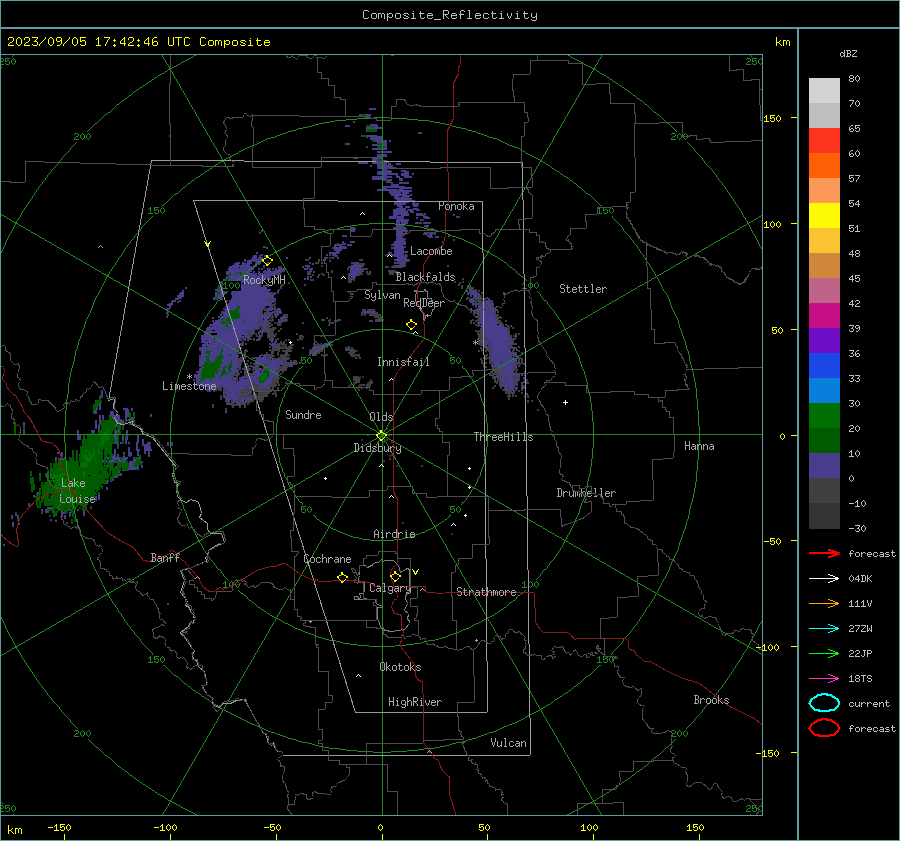The height and width of the screenshot is (841, 900).
Task: Click the Banff town label
Action: [x=165, y=558]
